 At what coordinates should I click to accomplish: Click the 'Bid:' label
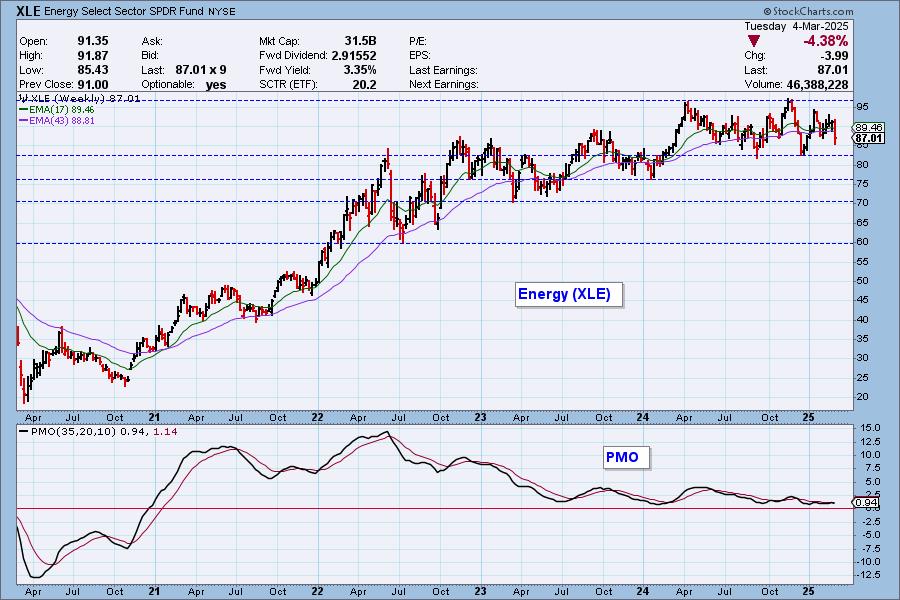pyautogui.click(x=150, y=56)
